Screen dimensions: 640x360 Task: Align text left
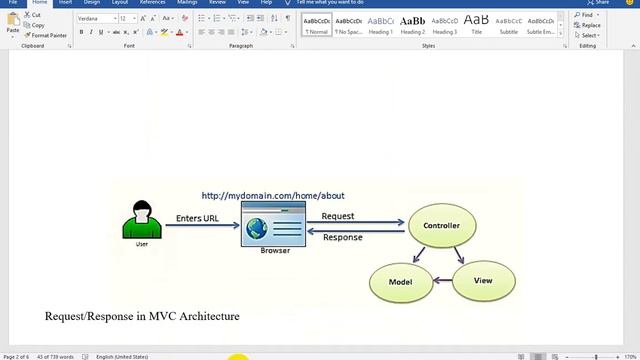[201, 32]
